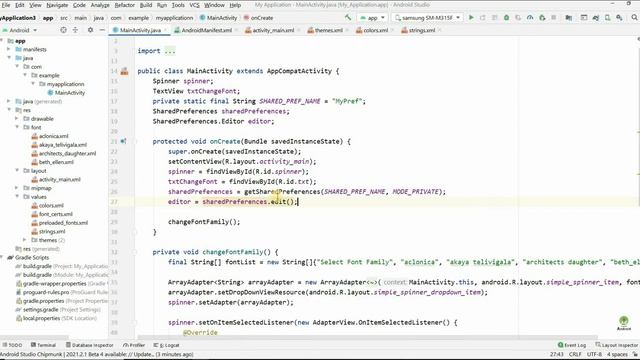The image size is (640, 360).
Task: Click the grayed Stop icon in toolbar
Action: [553, 18]
